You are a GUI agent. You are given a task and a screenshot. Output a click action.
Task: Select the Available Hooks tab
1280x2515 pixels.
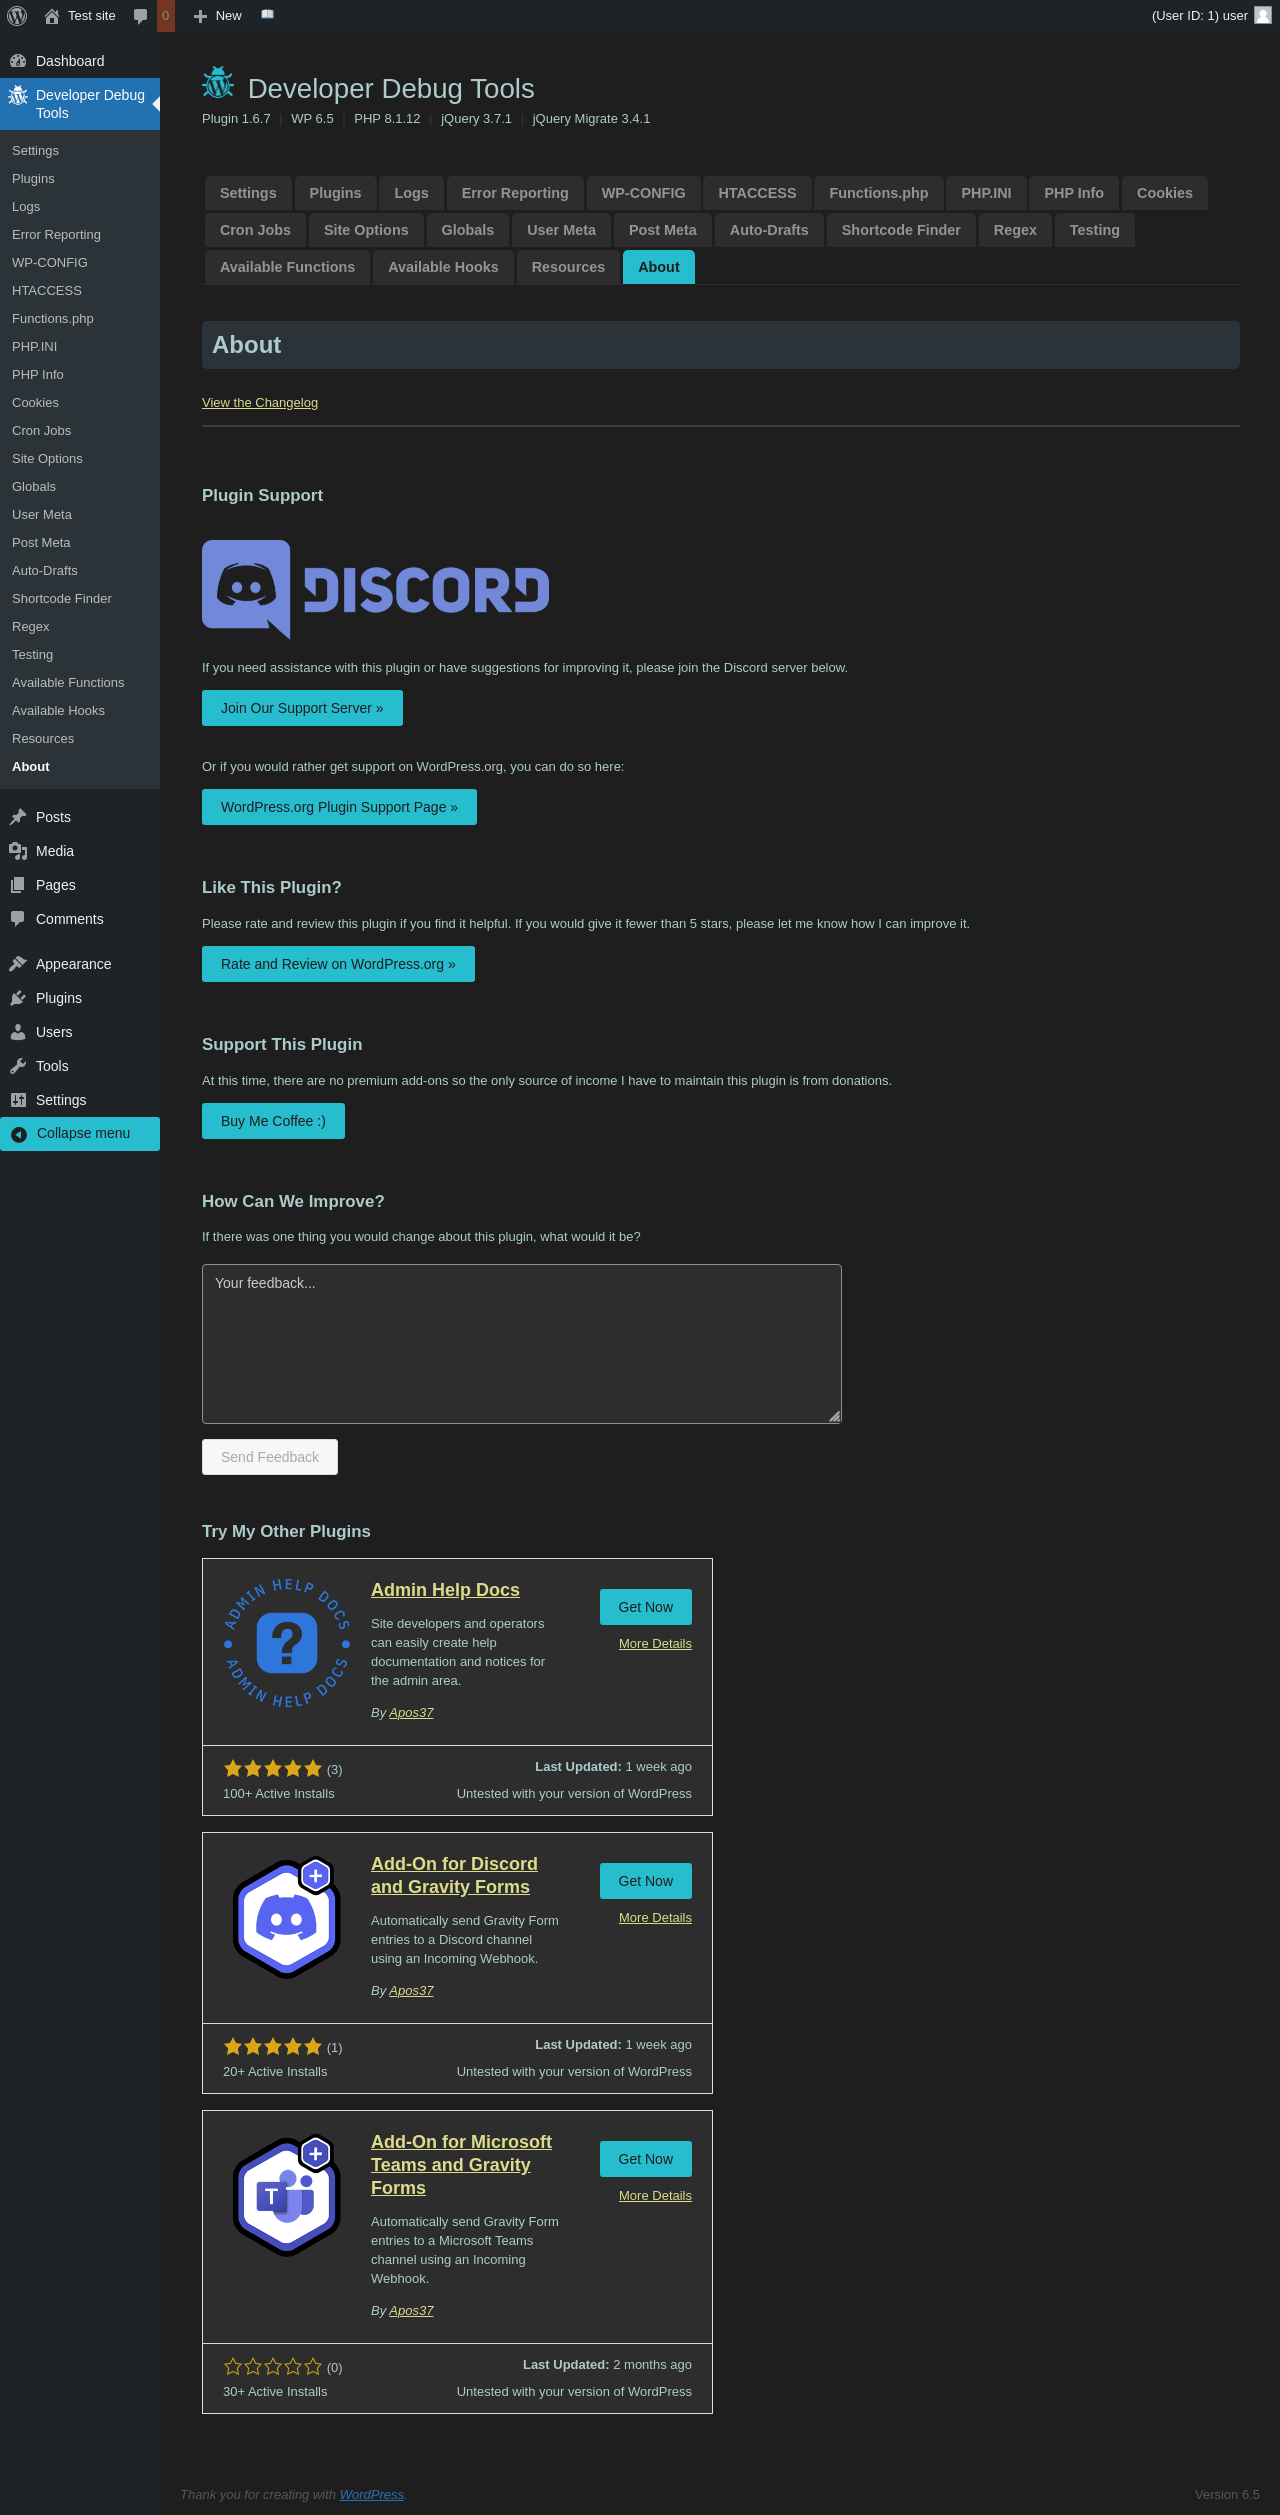tap(443, 267)
